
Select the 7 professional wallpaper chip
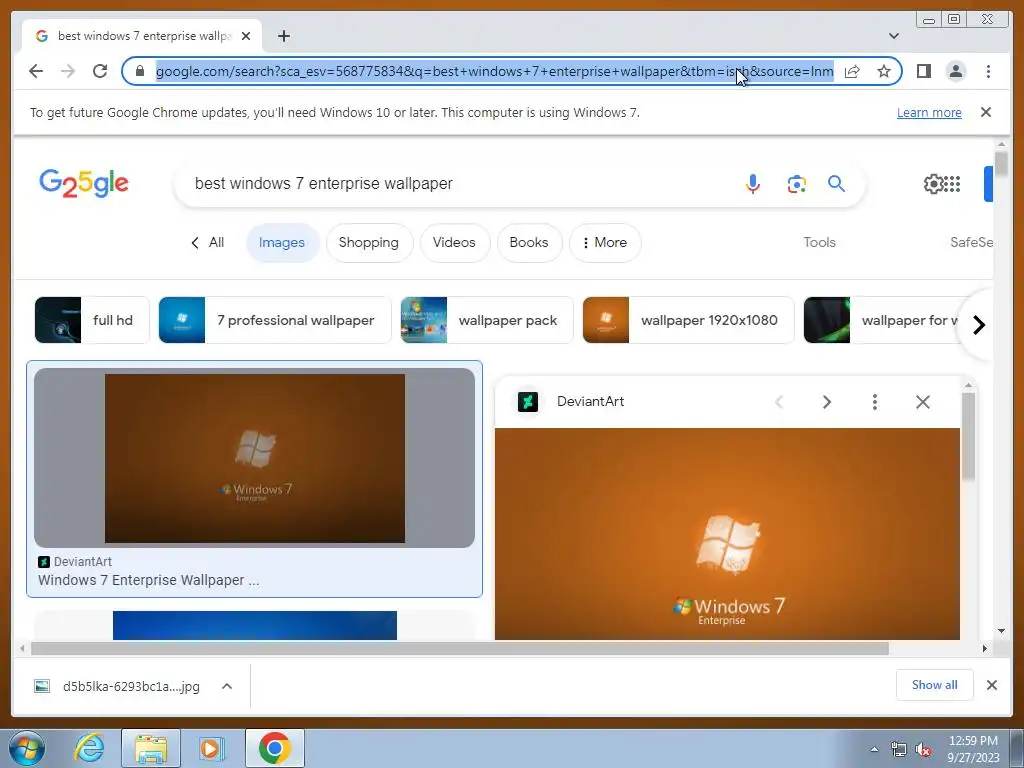(x=275, y=320)
